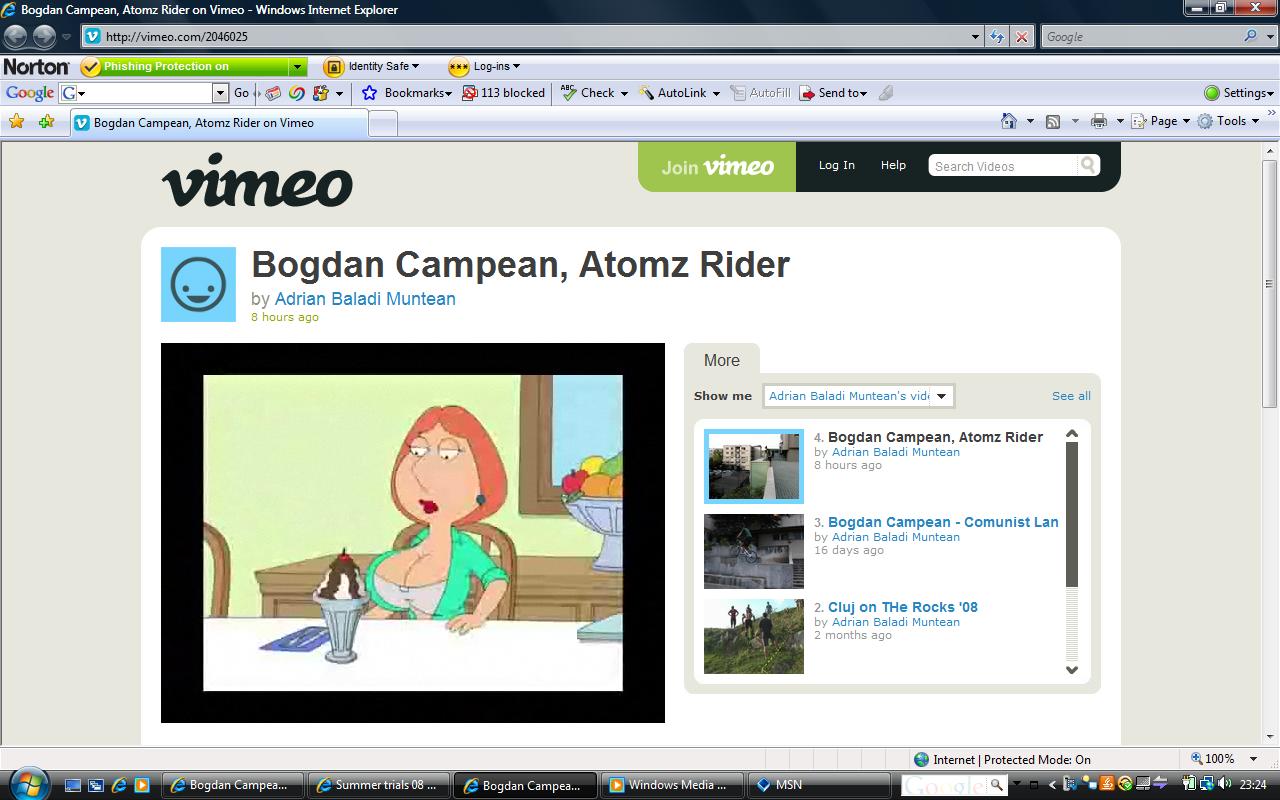Click the Refresh page icon
The height and width of the screenshot is (800, 1280).
click(x=997, y=37)
